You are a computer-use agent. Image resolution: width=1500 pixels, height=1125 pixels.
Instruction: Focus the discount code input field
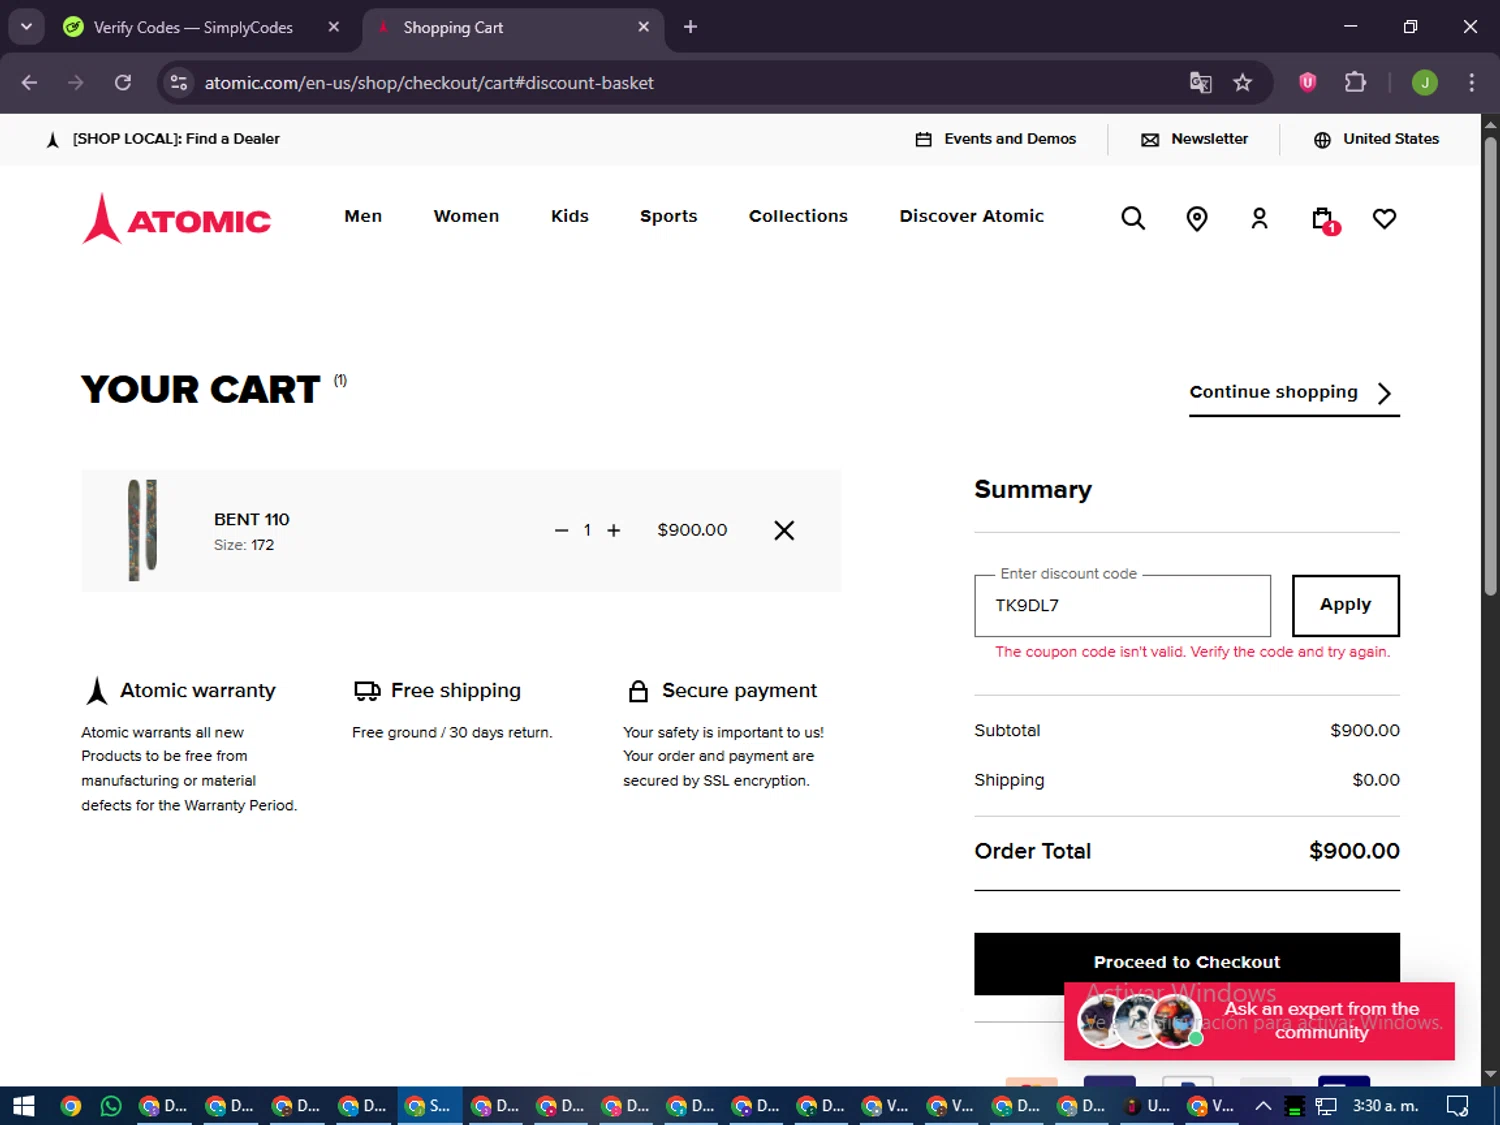coord(1122,606)
